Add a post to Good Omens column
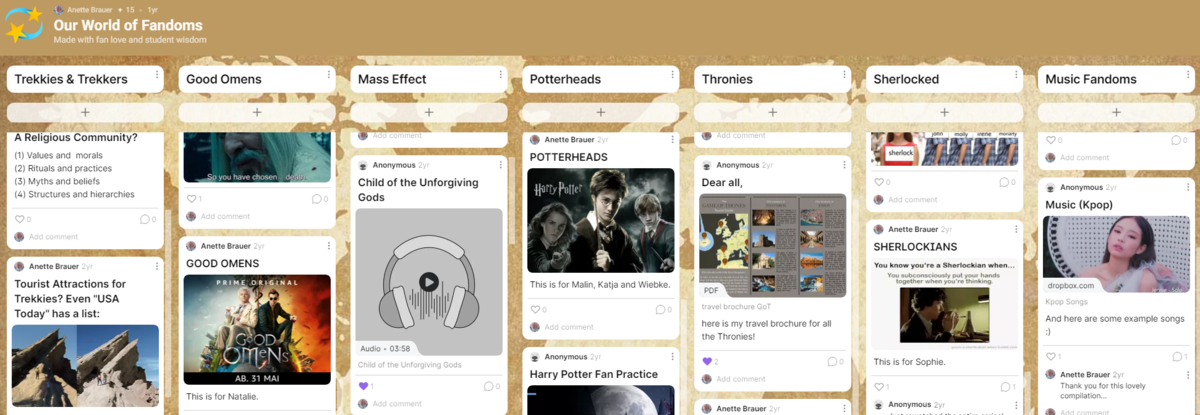This screenshot has height=415, width=1200. (256, 113)
